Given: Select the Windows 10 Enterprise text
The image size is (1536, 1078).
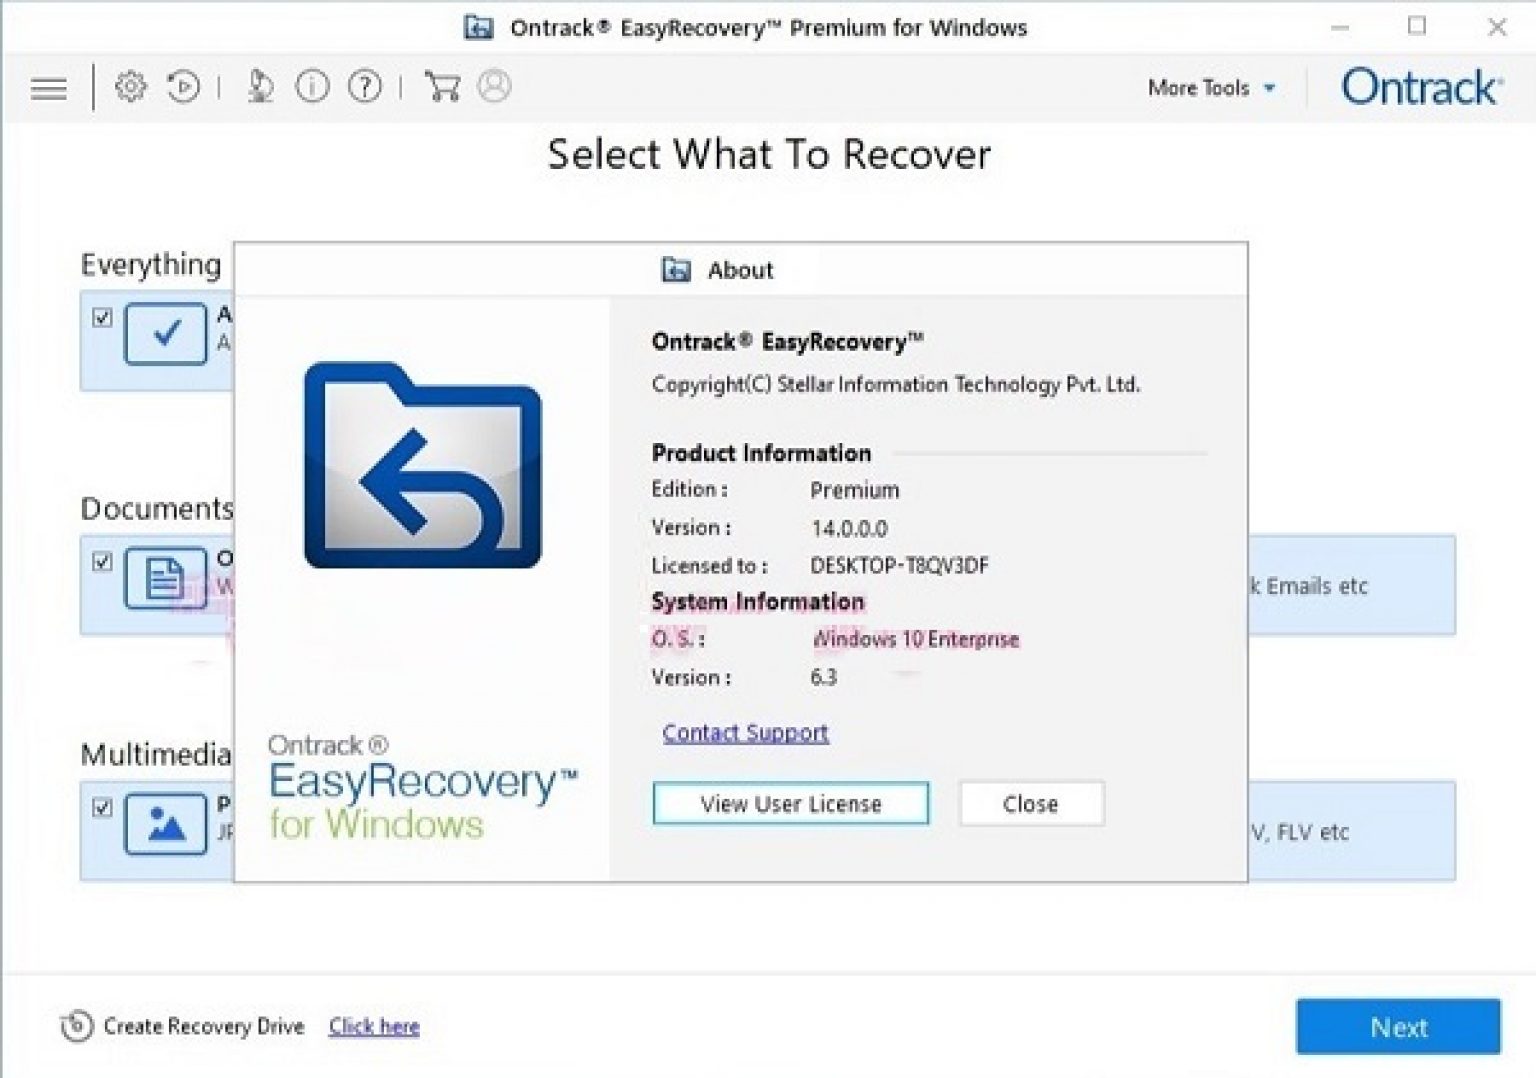Looking at the screenshot, I should 915,639.
